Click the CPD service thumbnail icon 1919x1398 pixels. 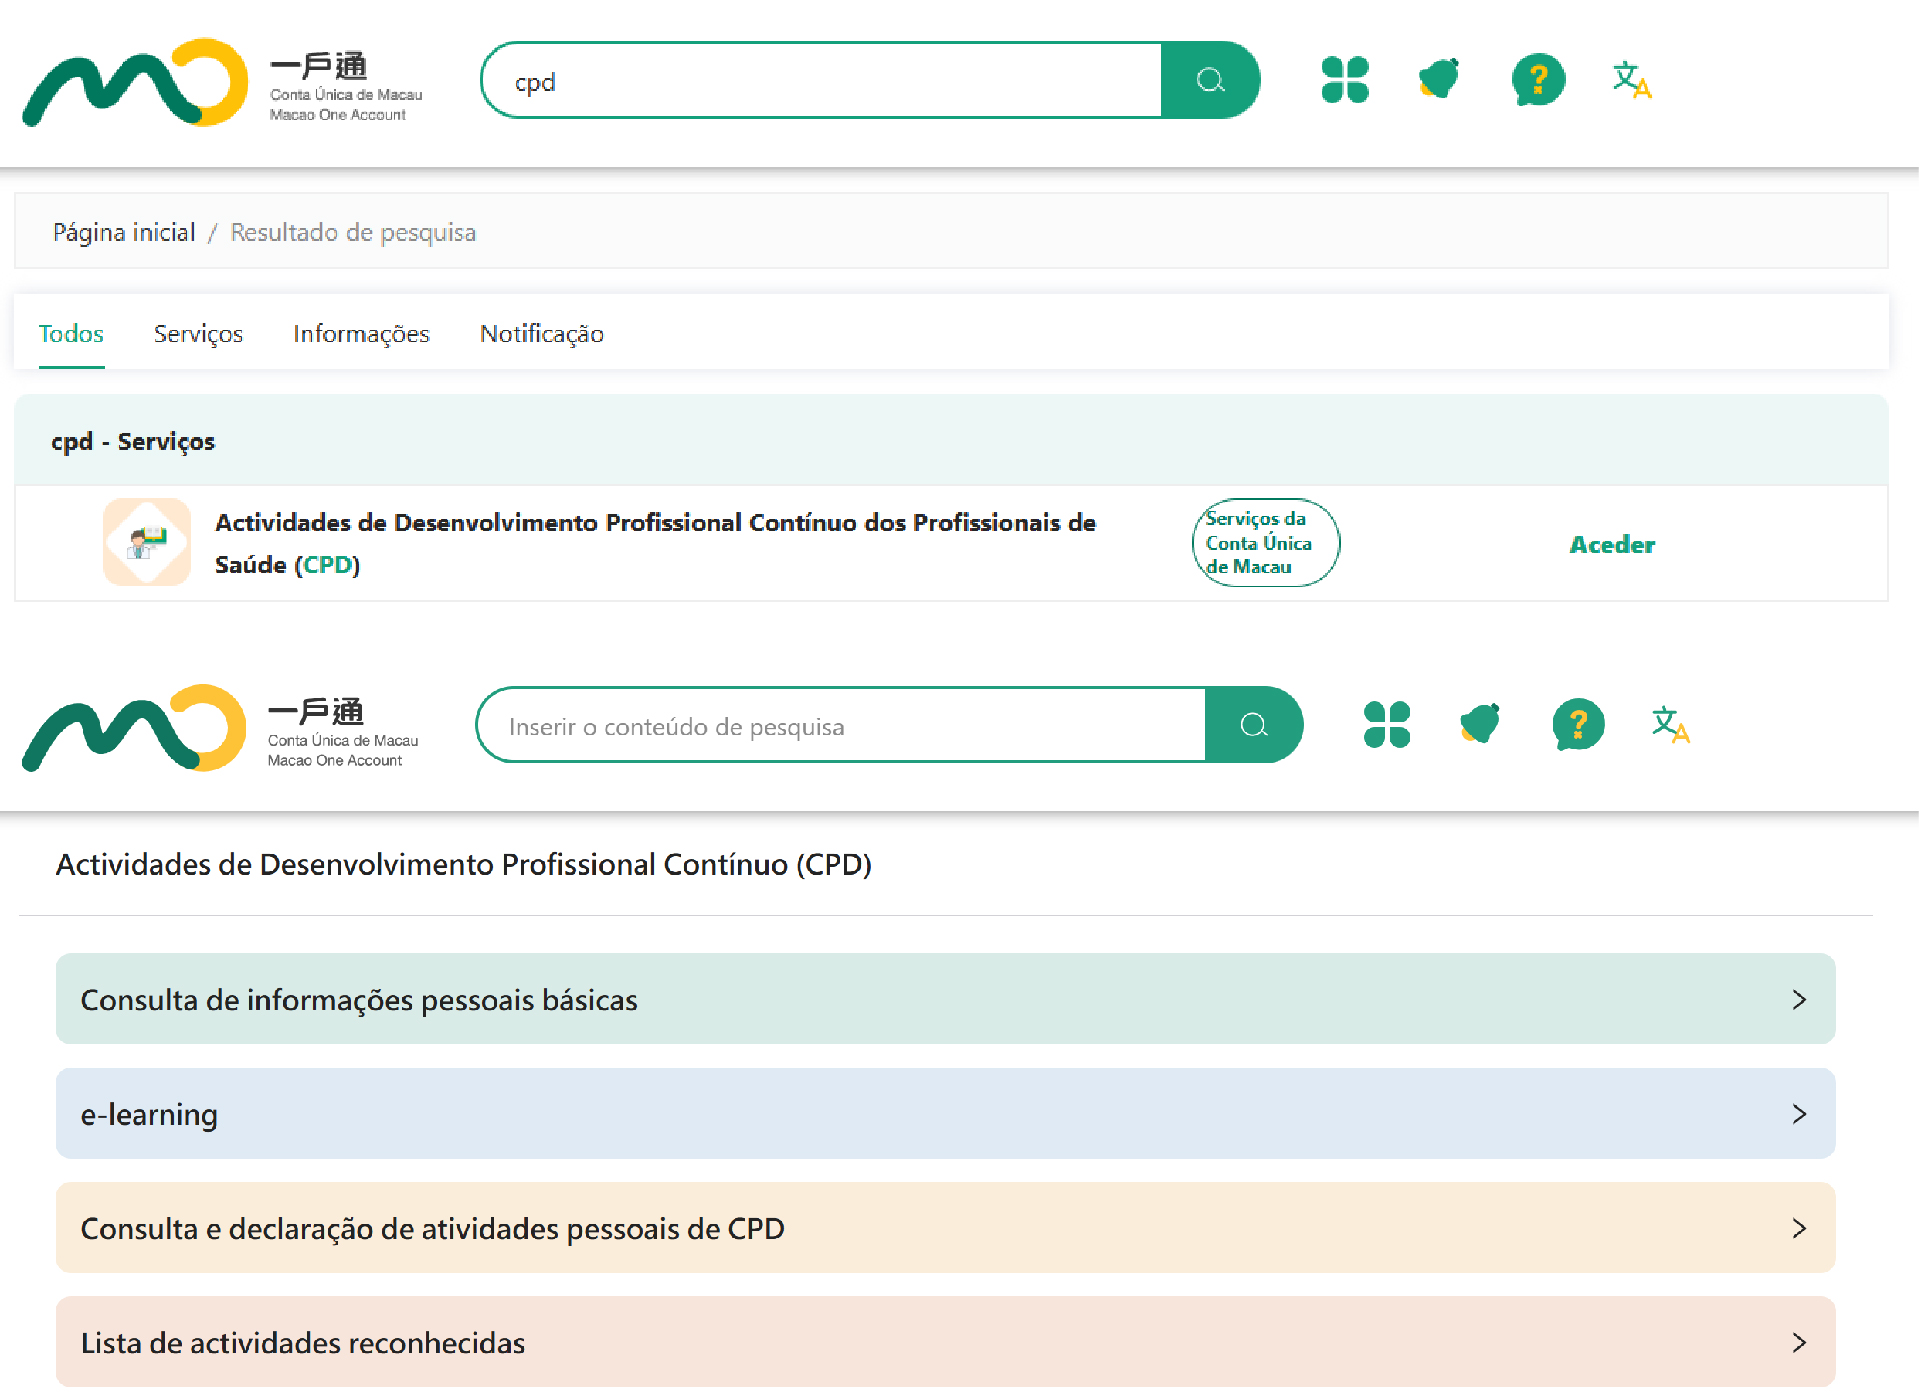click(x=147, y=542)
